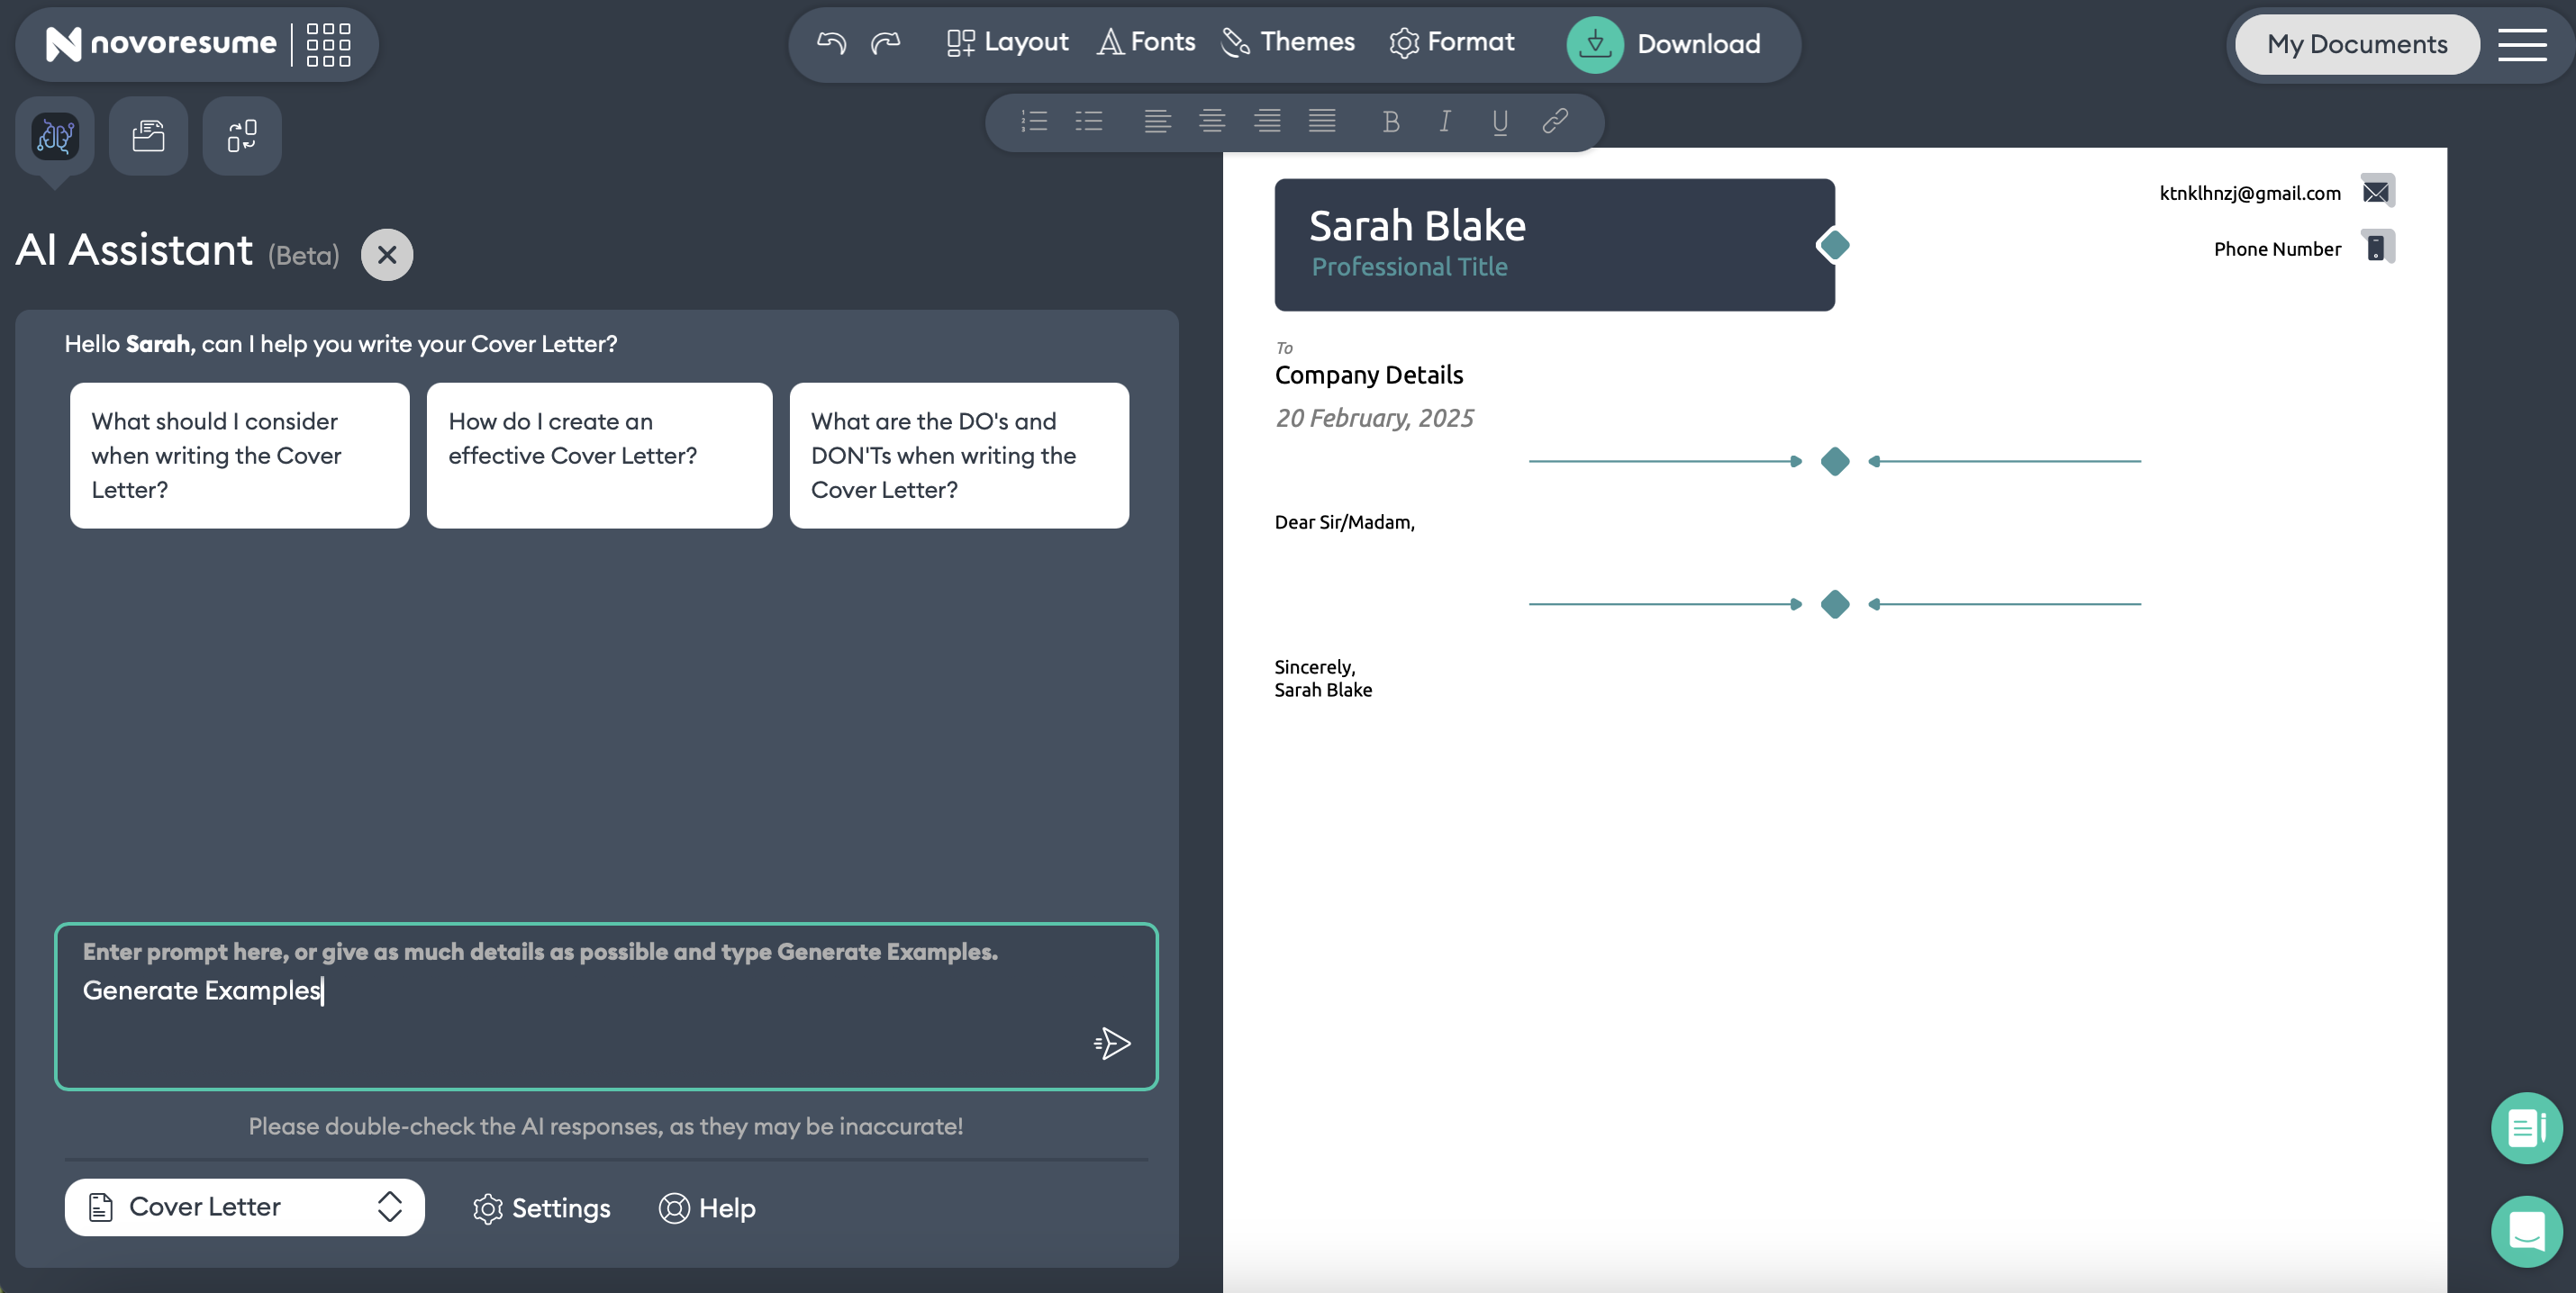
Task: Close the AI Assistant panel
Action: pyautogui.click(x=387, y=255)
